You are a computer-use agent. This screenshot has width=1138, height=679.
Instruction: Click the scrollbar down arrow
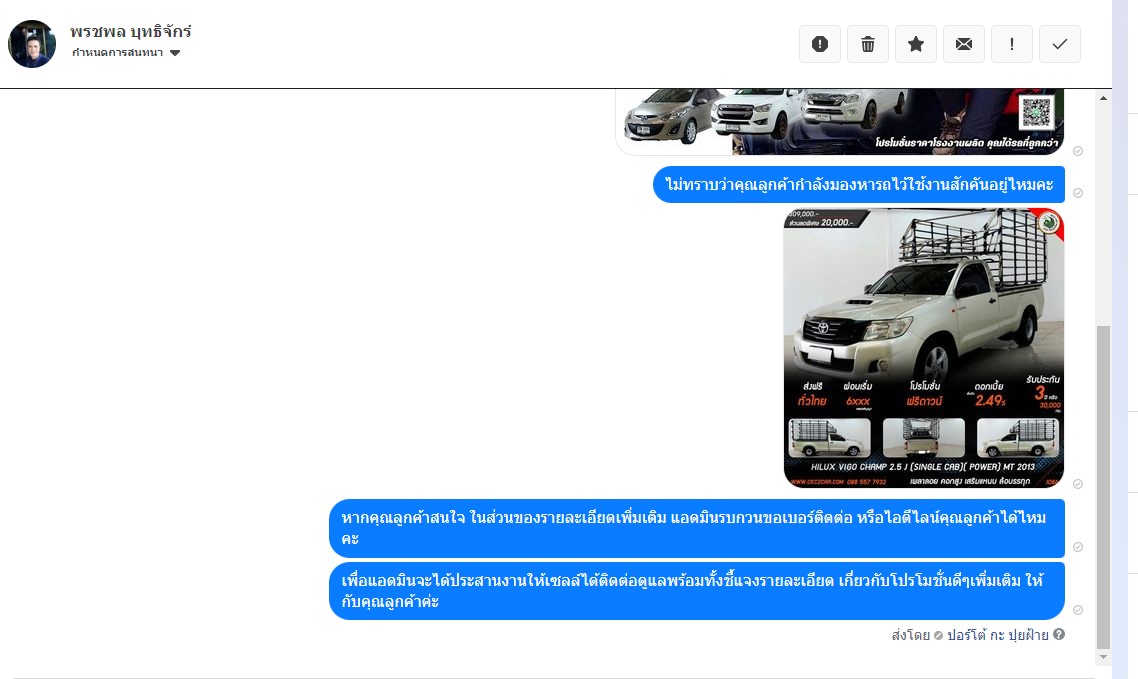pos(1103,657)
